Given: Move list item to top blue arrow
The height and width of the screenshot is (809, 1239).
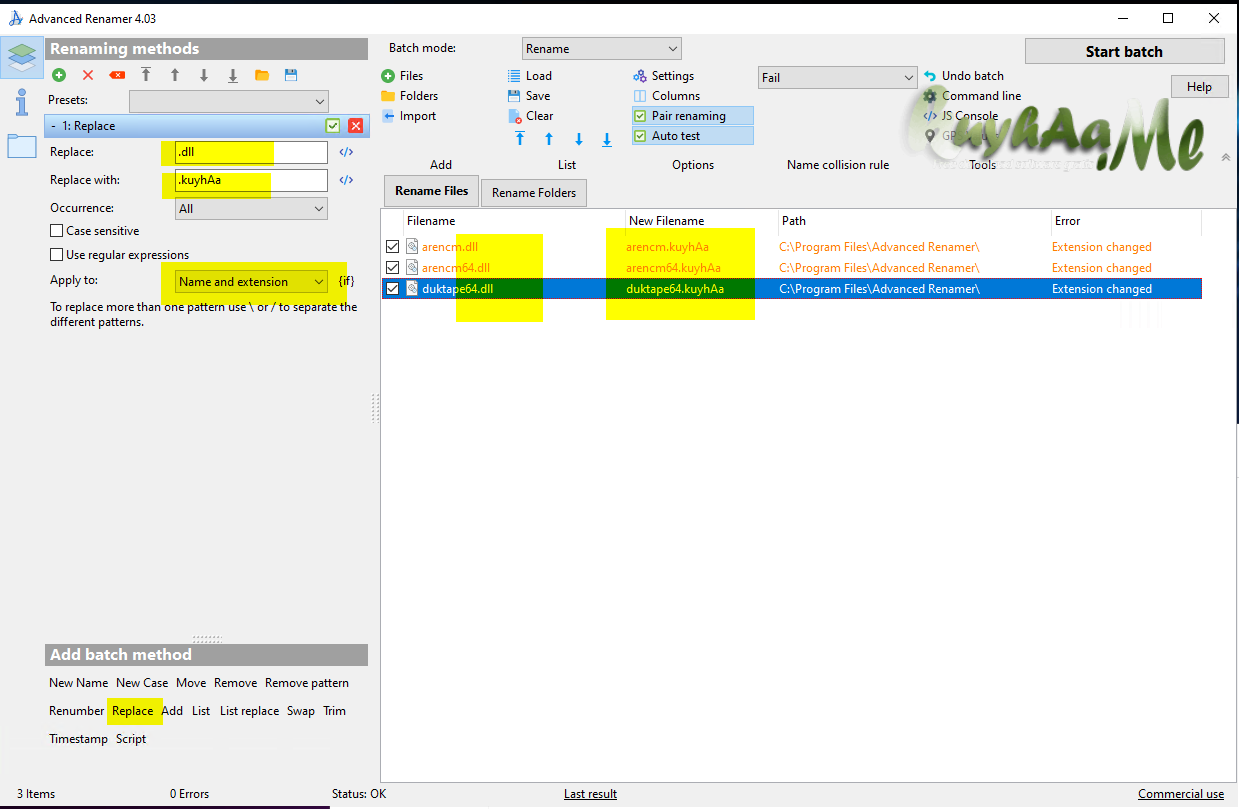Looking at the screenshot, I should (x=520, y=139).
